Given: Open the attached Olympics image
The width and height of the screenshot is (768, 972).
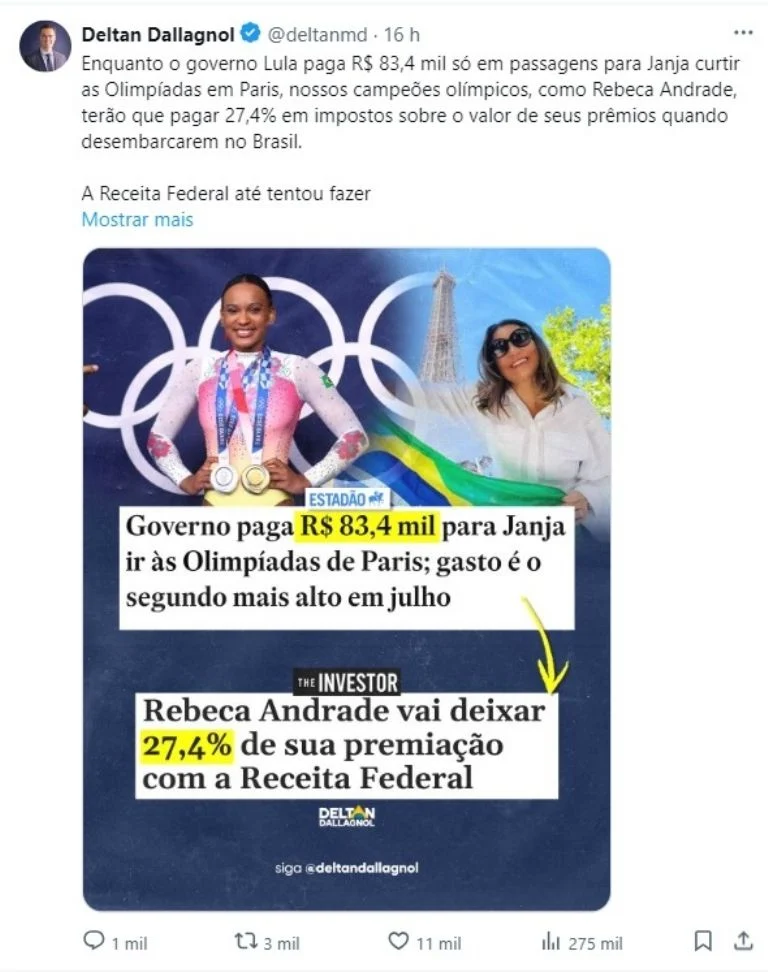Looking at the screenshot, I should tap(346, 579).
